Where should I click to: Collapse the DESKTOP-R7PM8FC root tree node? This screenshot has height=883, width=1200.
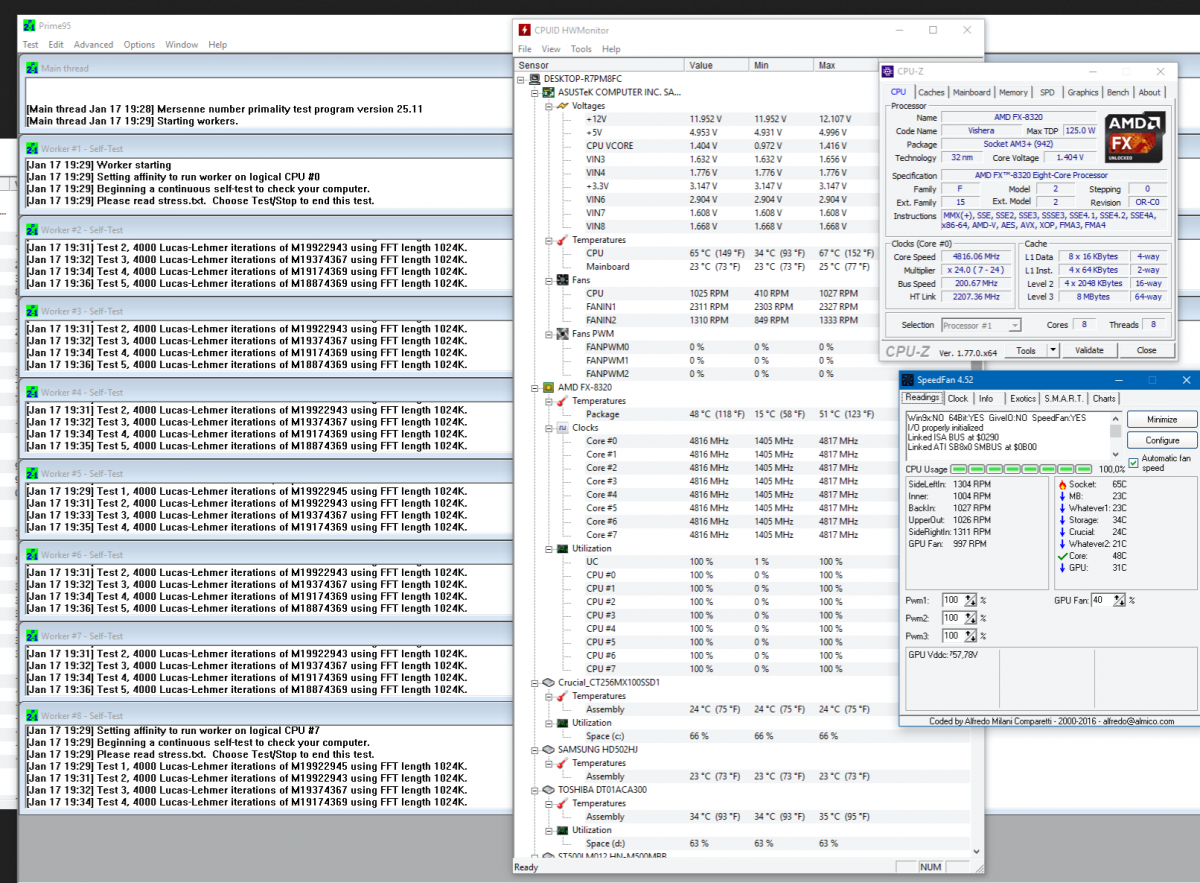(521, 78)
